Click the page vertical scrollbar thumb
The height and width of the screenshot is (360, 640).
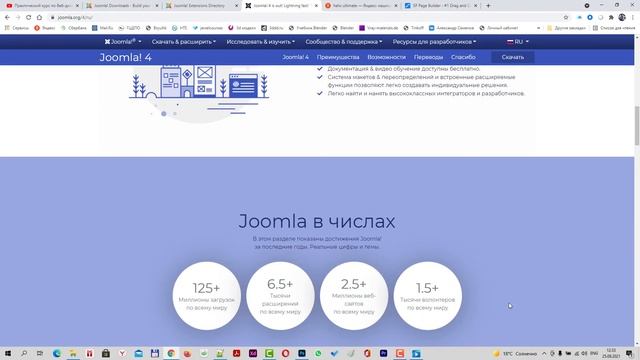point(637,125)
